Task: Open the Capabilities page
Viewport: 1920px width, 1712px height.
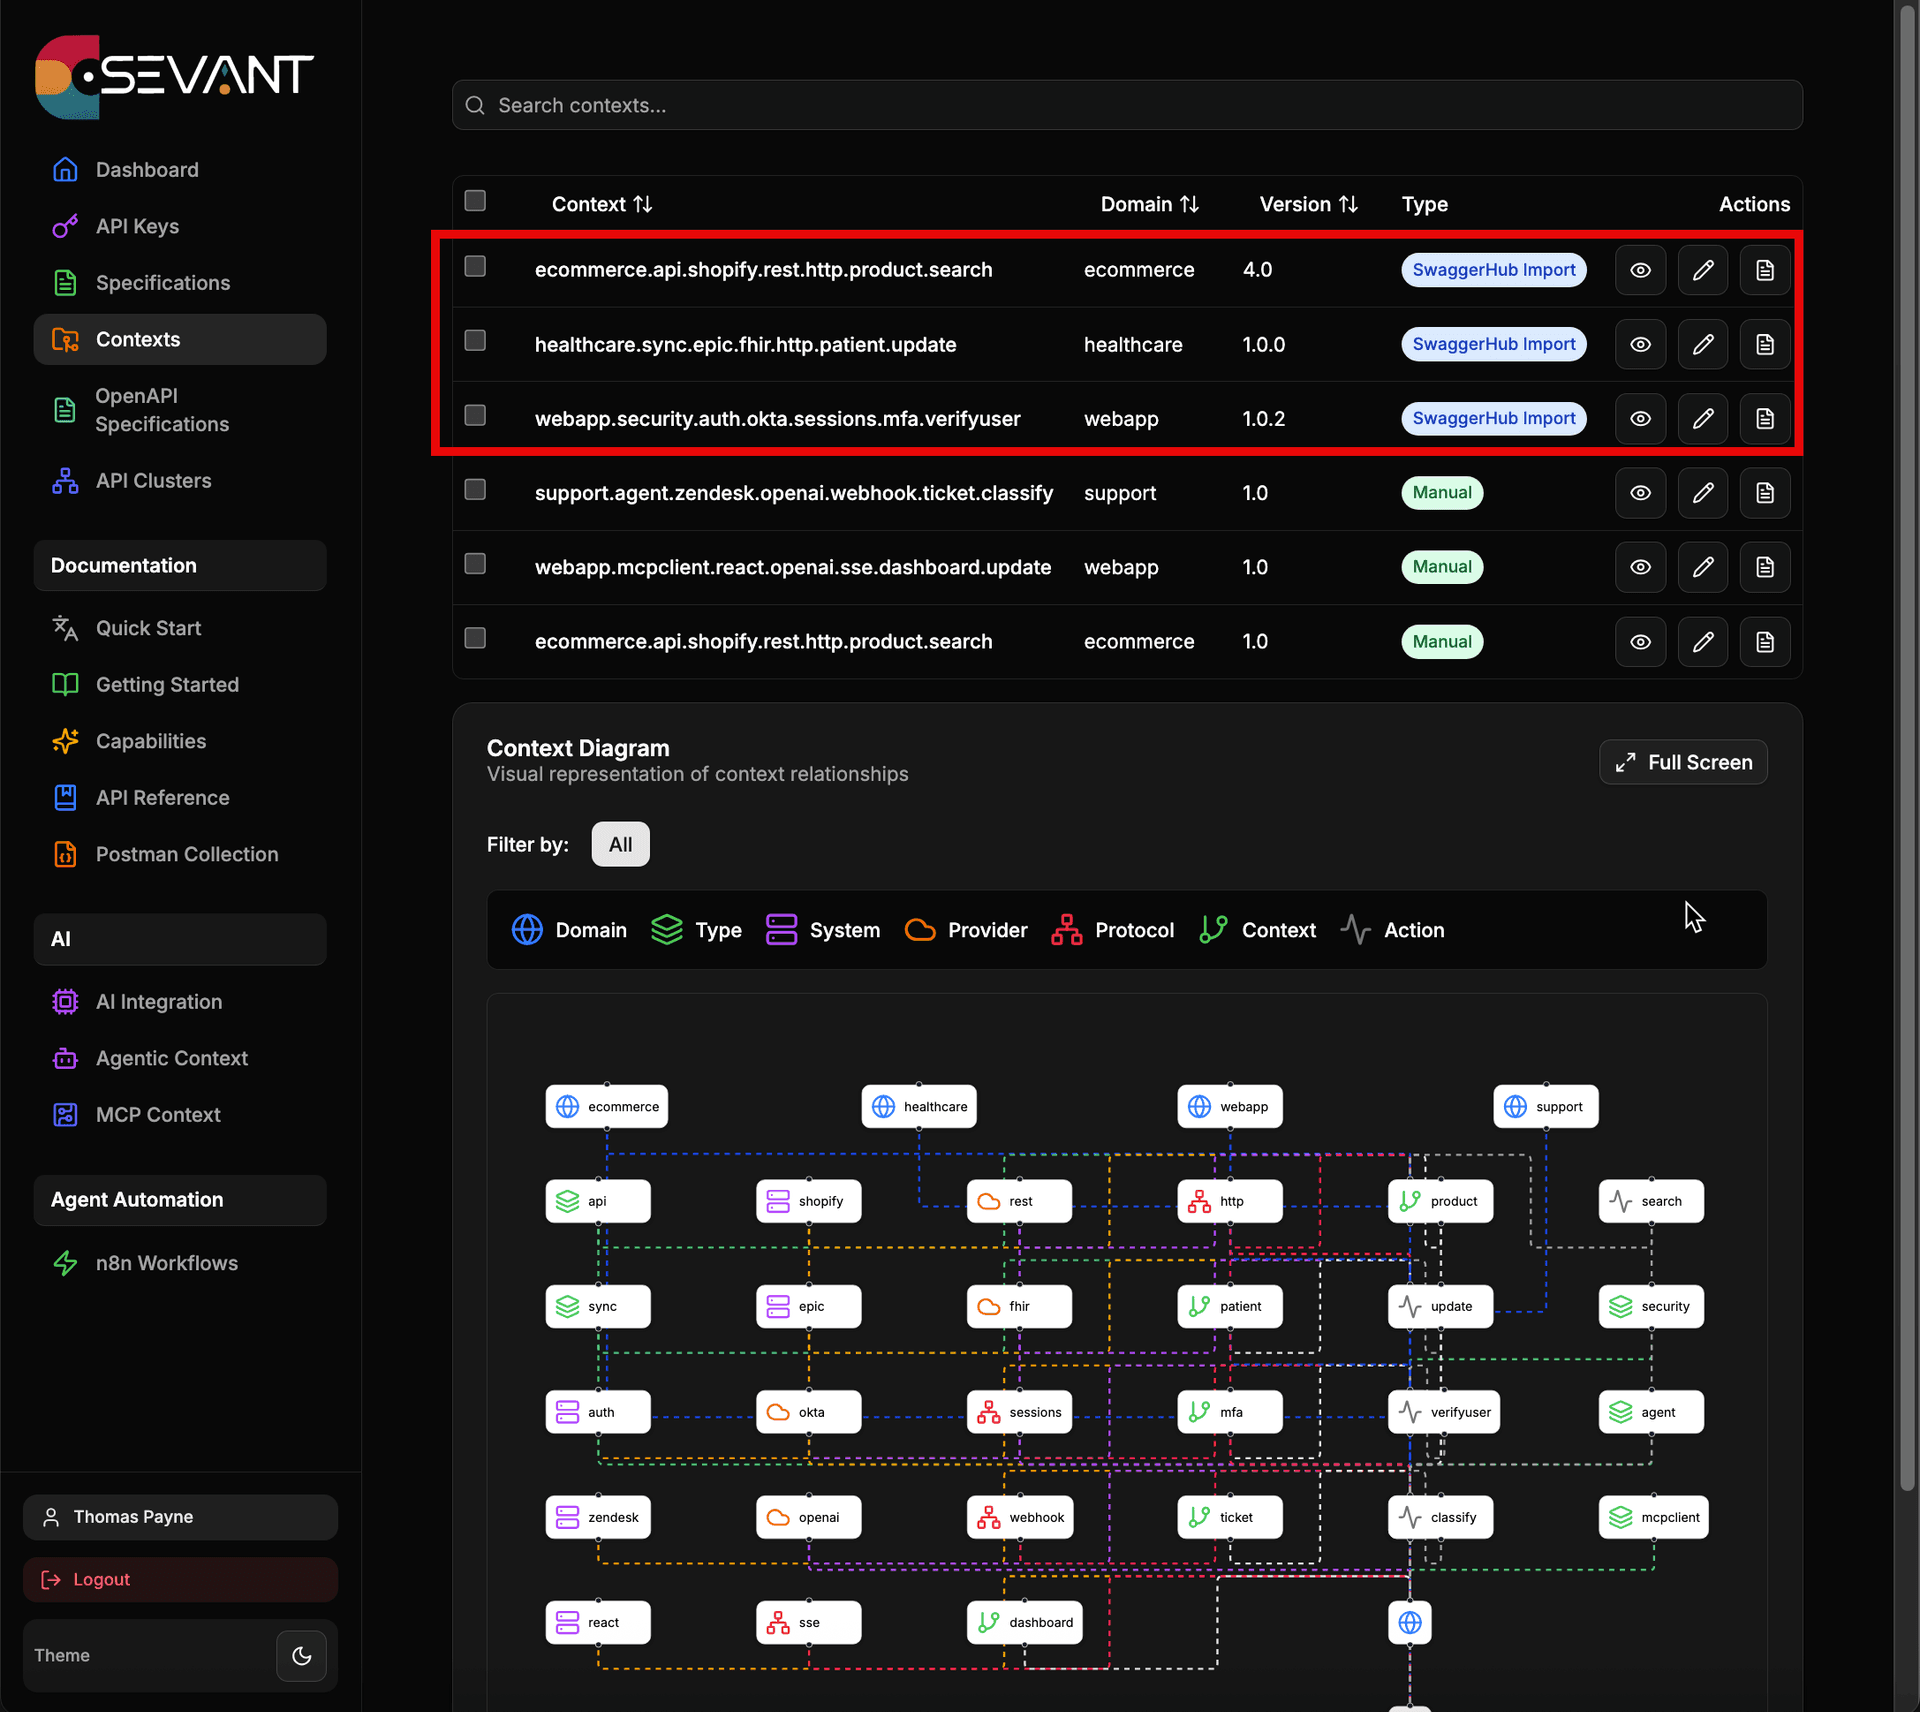Action: (x=180, y=741)
